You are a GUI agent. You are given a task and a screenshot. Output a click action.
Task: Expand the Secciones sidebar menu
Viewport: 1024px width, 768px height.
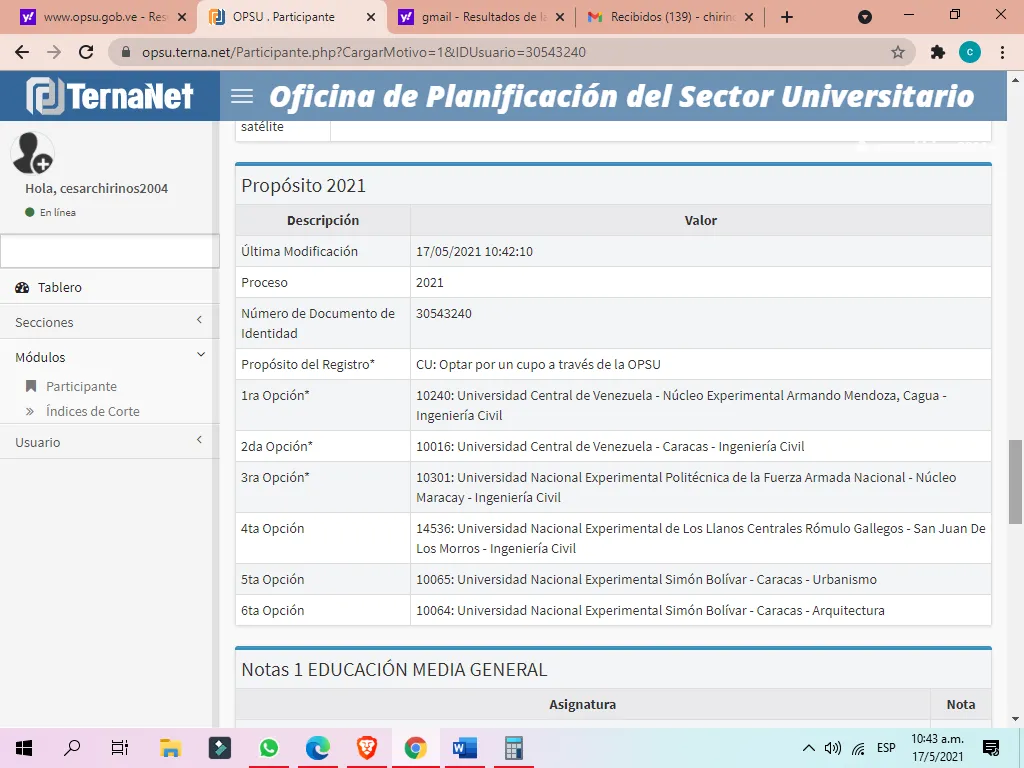click(x=110, y=322)
